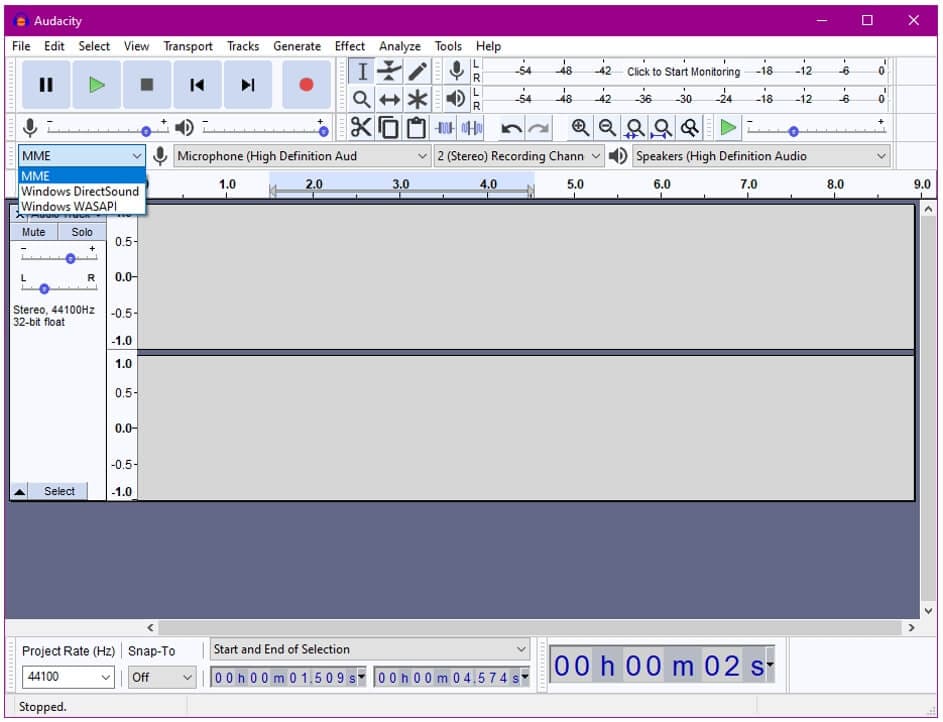Open the Microphone recording device dropdown
The height and width of the screenshot is (722, 943).
(302, 156)
